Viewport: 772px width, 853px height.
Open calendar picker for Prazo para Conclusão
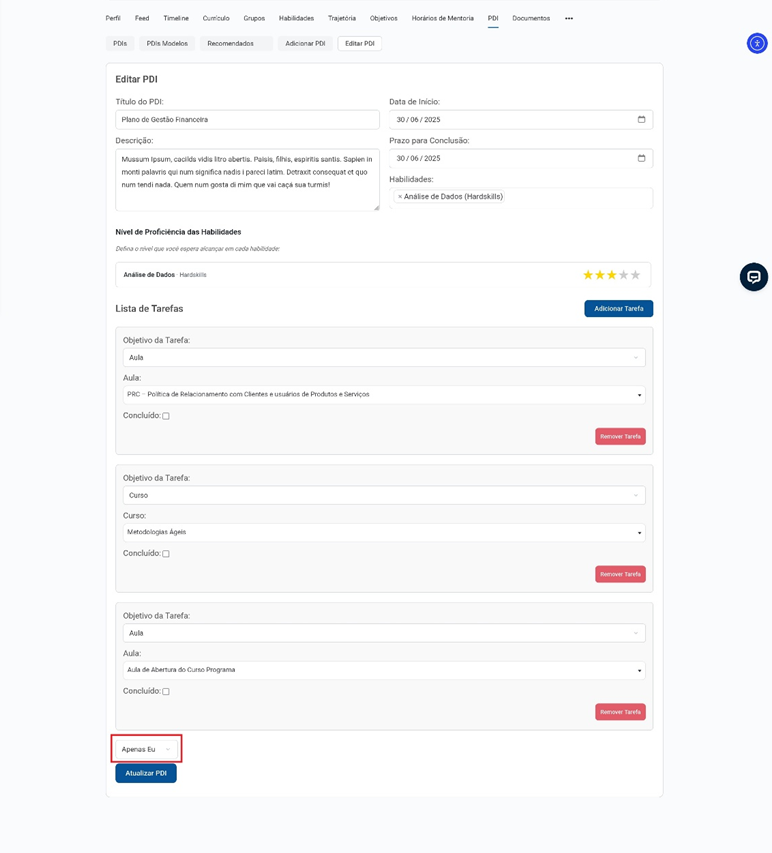pos(641,158)
